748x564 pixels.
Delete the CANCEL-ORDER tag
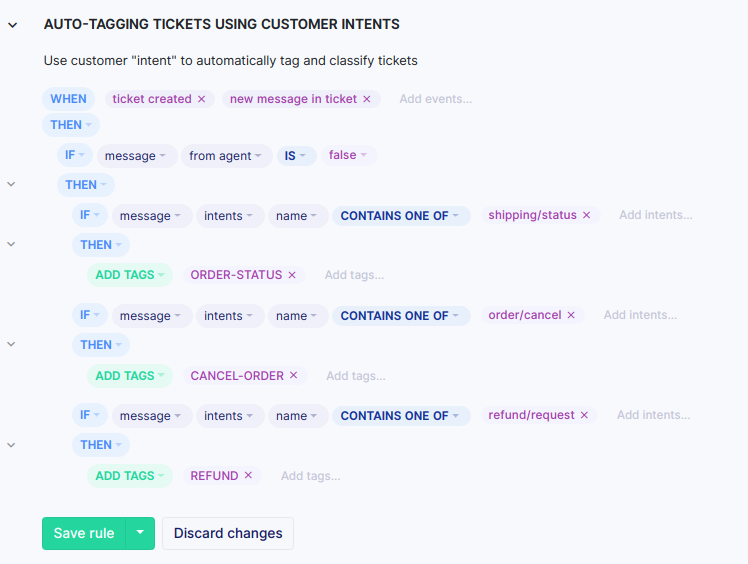(294, 376)
